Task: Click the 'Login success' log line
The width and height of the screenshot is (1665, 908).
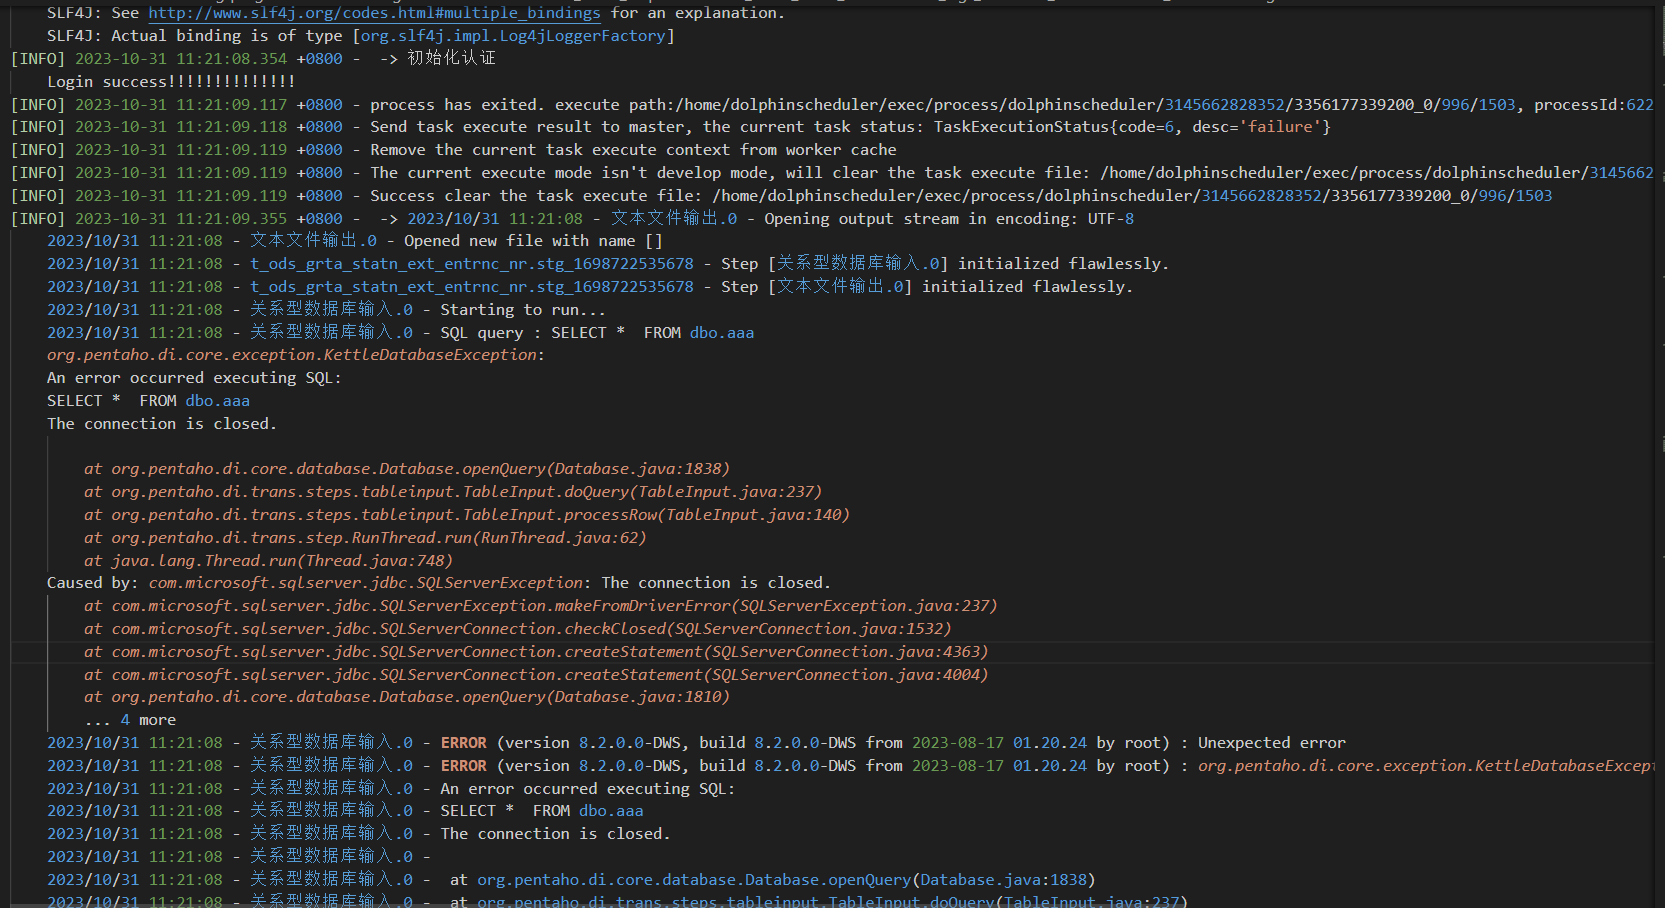Action: point(171,82)
